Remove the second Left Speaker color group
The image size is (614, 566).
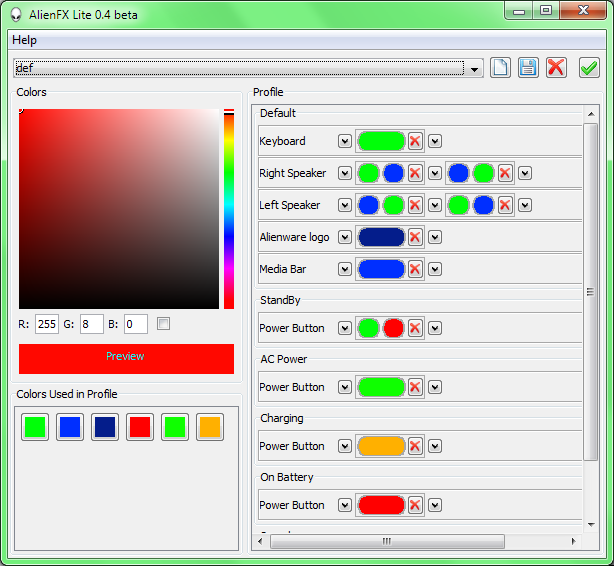pos(505,205)
